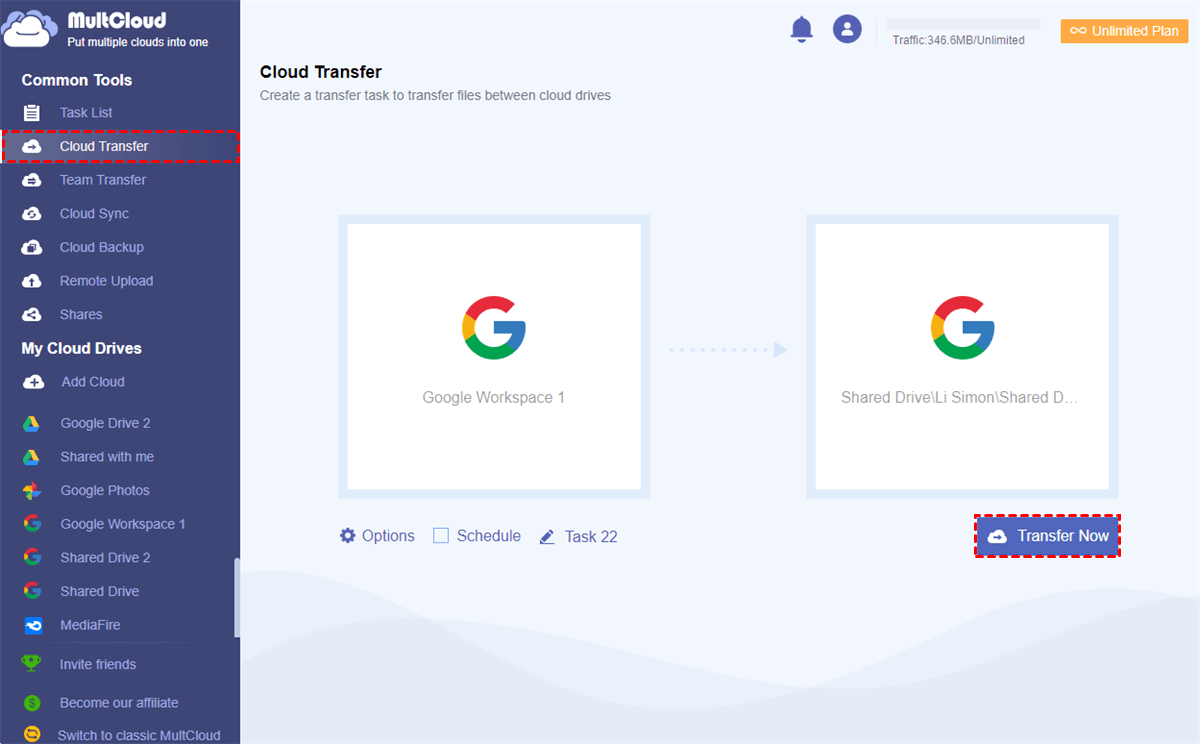Click the MediaFire icon

33,626
